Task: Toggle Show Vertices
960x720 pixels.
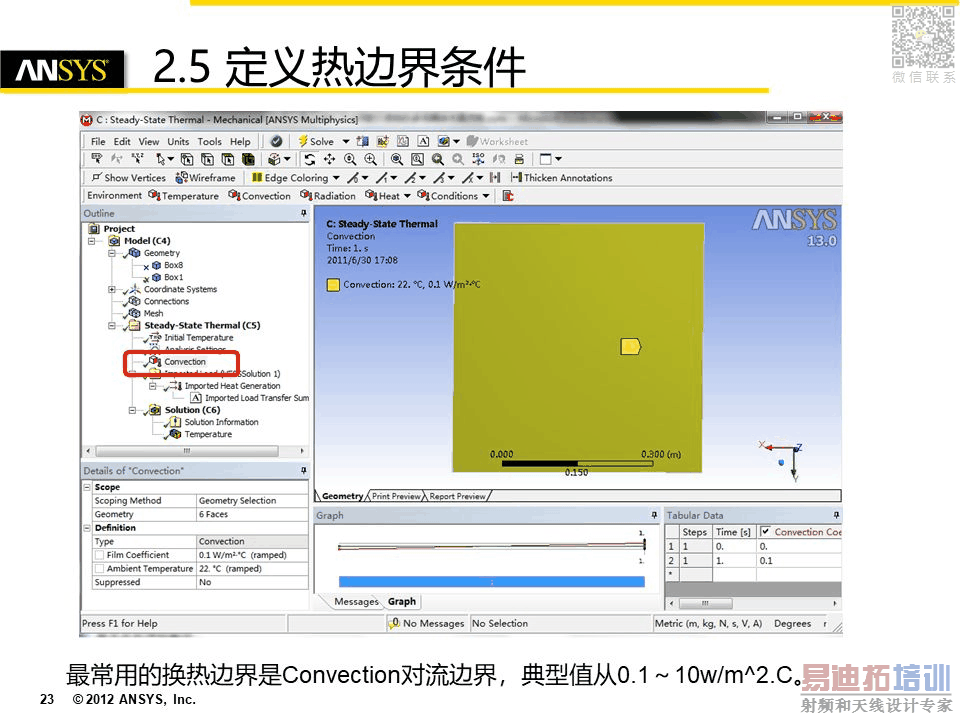Action: point(129,178)
